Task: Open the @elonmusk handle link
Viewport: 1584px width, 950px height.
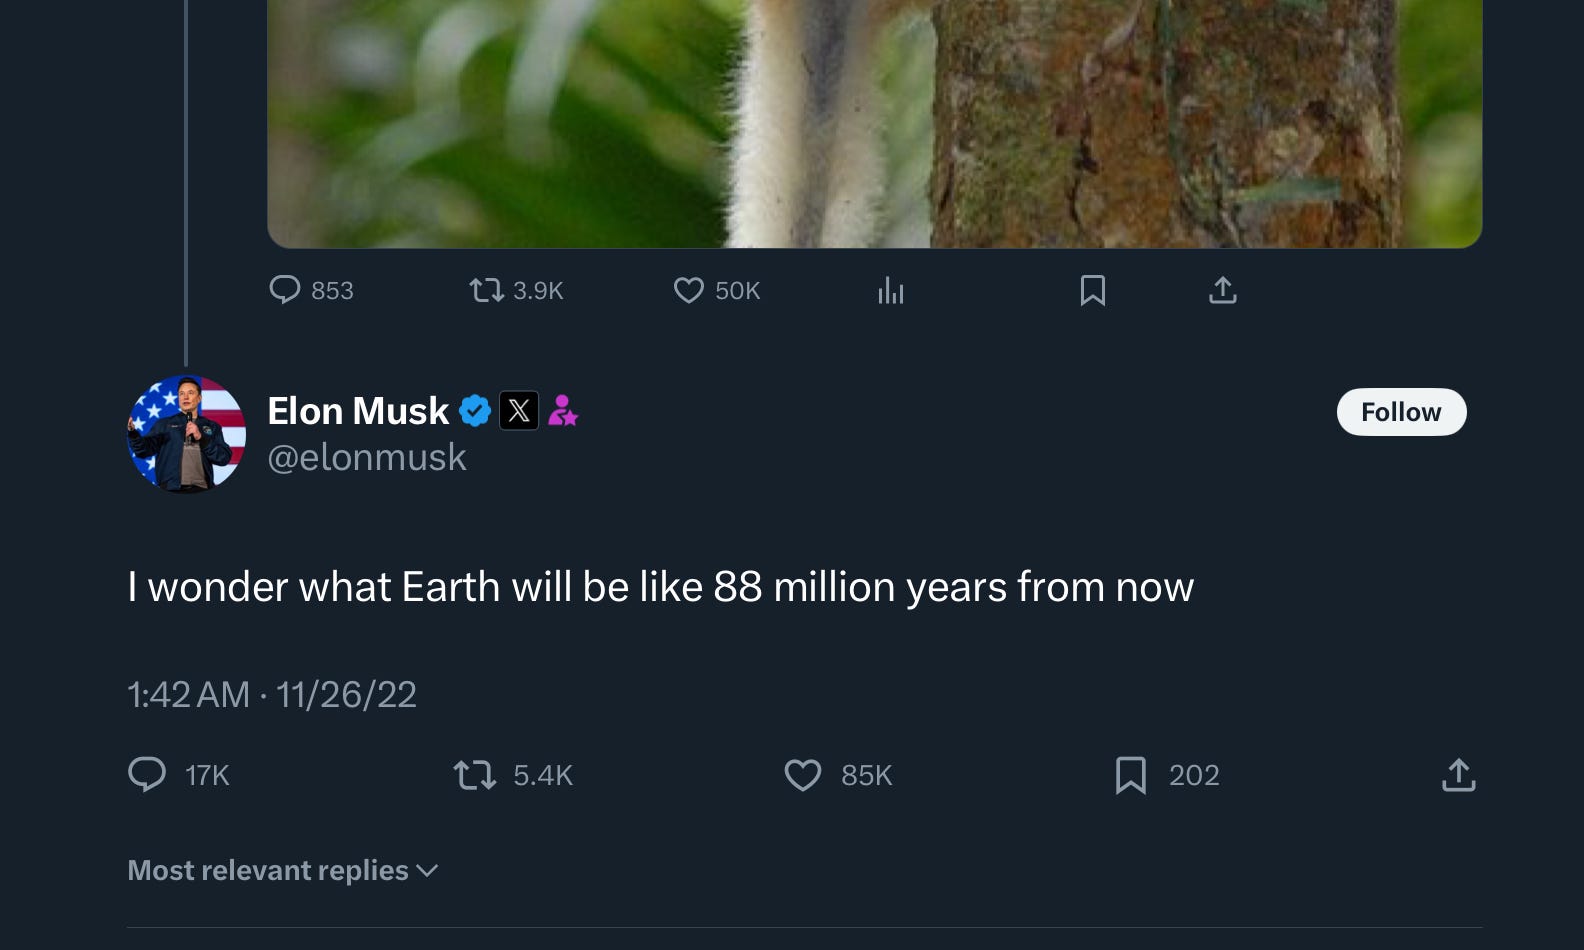Action: coord(367,457)
